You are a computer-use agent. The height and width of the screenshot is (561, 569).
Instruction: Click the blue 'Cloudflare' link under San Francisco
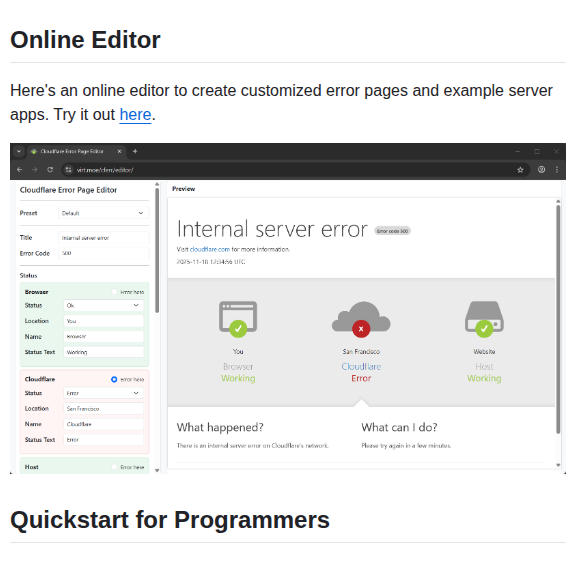pos(361,367)
